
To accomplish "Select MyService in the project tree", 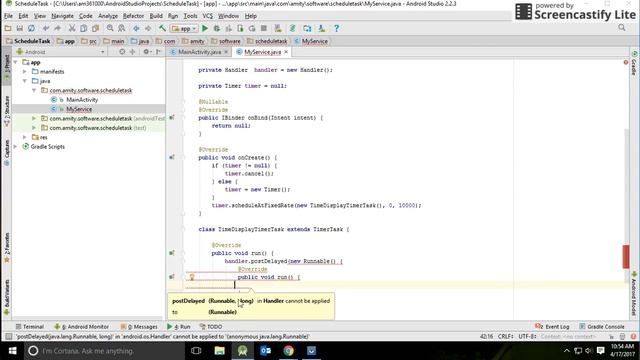I will click(79, 109).
